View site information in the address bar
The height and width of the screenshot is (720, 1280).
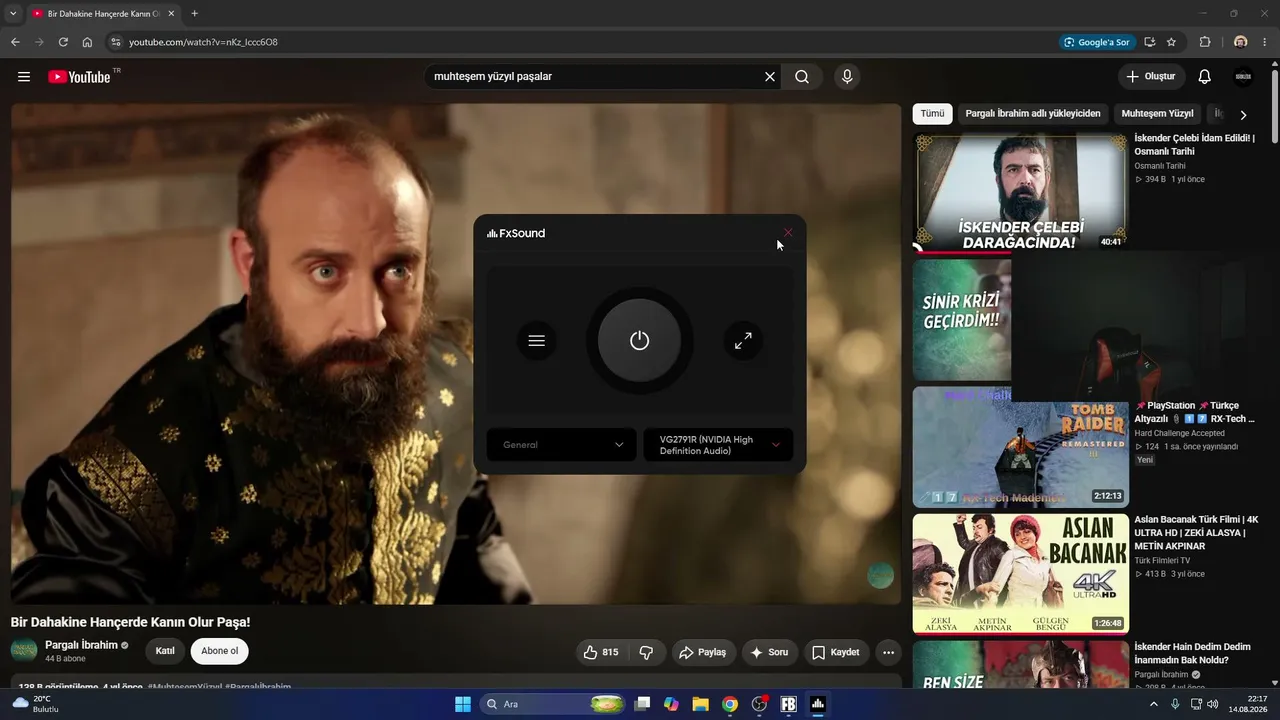(x=116, y=42)
